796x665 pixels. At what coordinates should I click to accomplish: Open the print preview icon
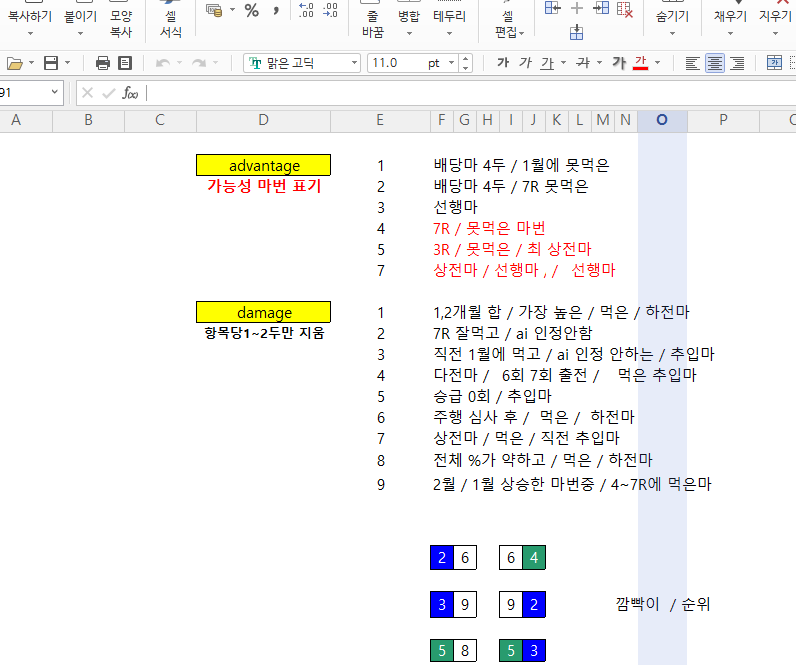click(125, 63)
